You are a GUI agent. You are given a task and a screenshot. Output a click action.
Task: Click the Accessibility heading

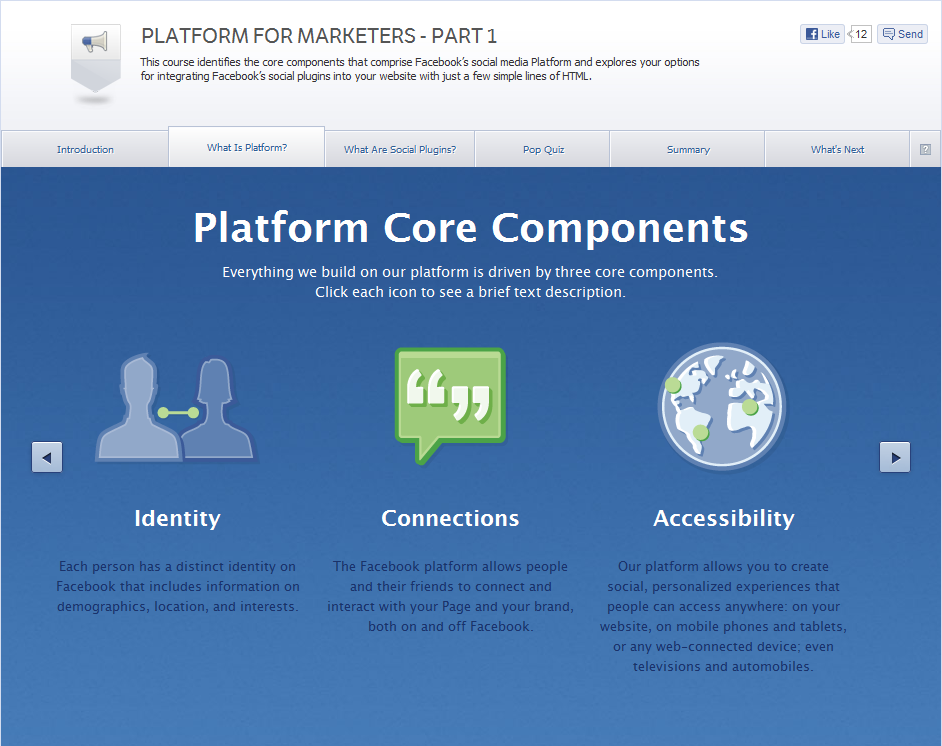click(723, 518)
